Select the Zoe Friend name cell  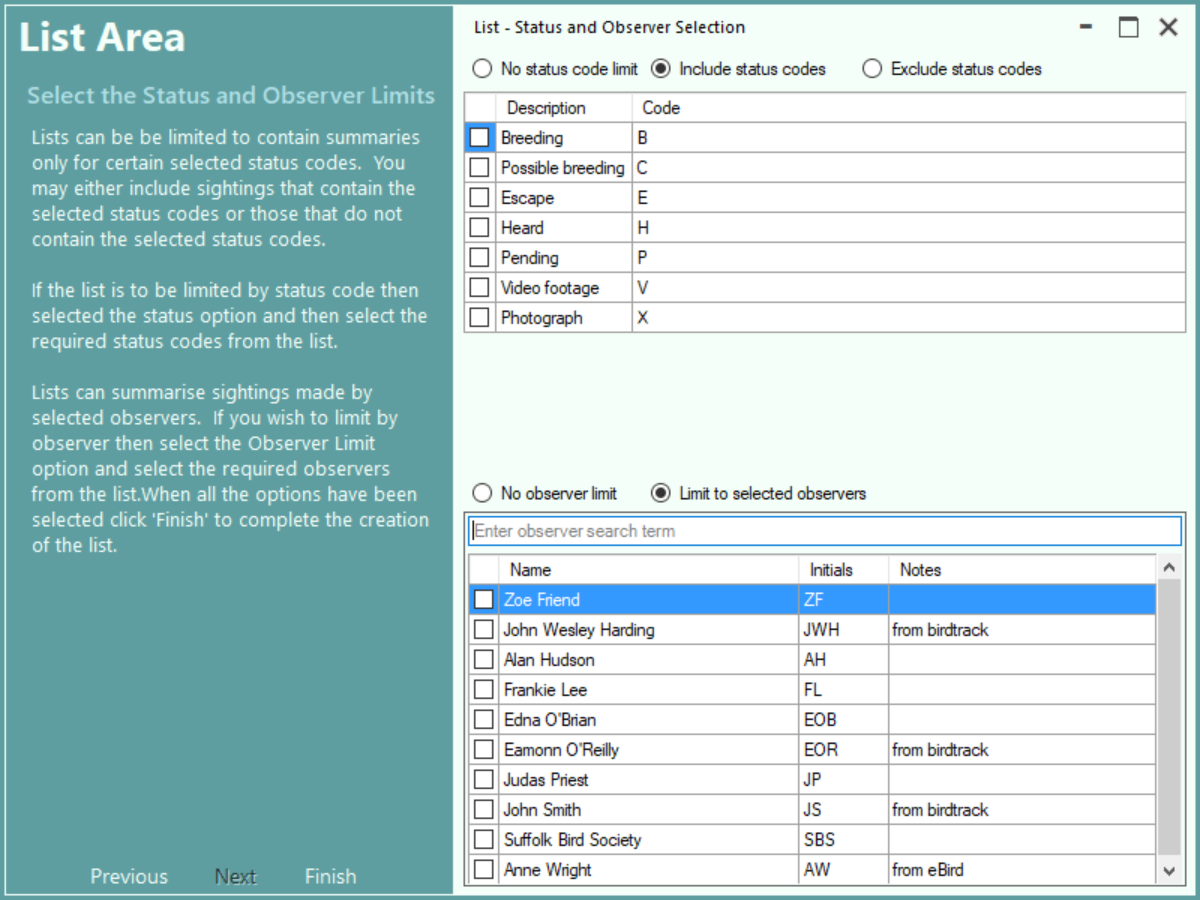648,600
